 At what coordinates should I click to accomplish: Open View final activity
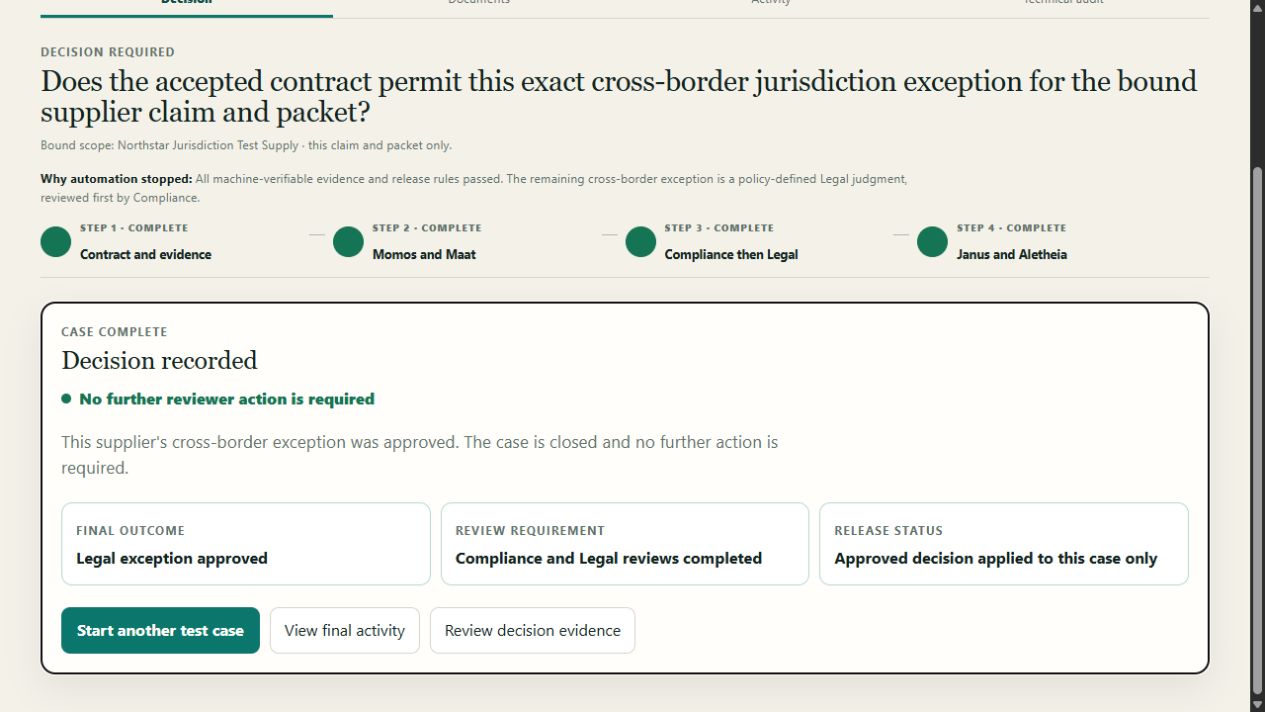coord(345,630)
